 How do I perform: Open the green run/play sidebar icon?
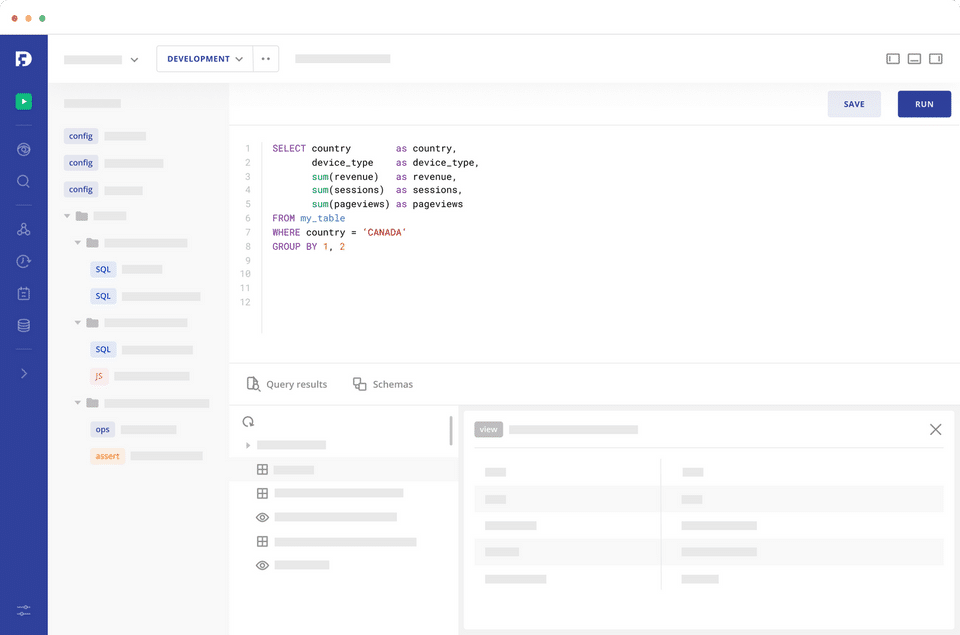click(x=23, y=101)
